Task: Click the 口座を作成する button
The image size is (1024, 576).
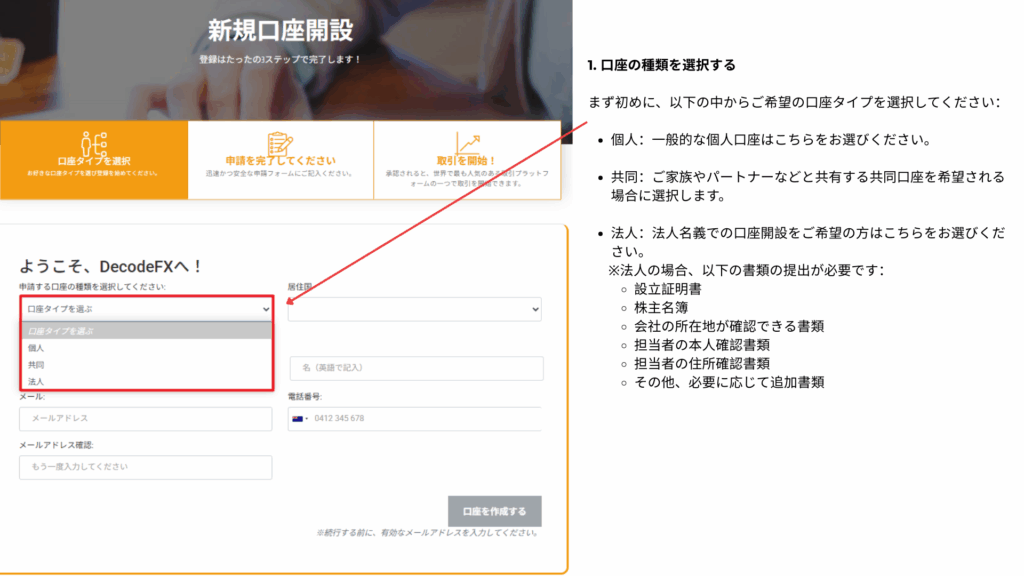Action: click(x=494, y=511)
